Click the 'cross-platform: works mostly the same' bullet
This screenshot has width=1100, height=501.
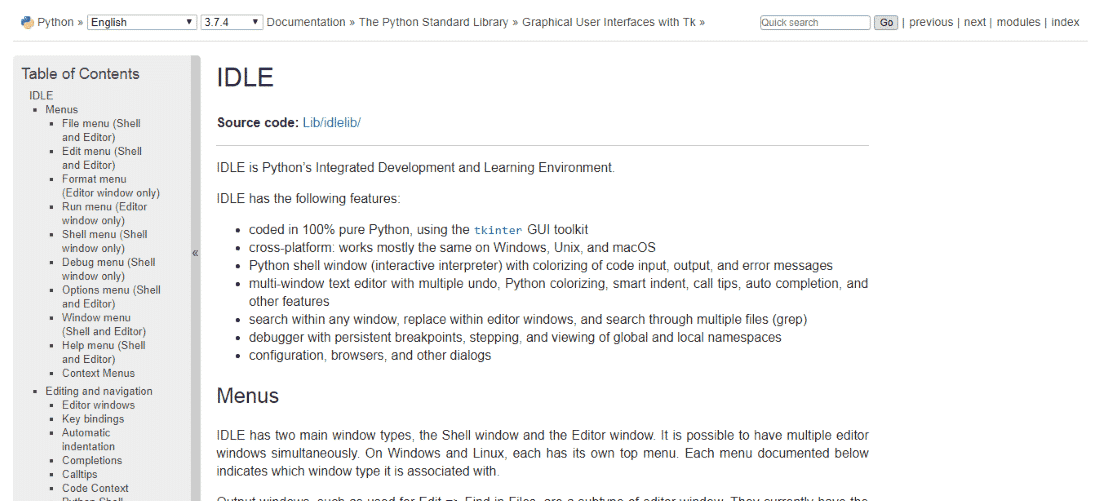(452, 248)
